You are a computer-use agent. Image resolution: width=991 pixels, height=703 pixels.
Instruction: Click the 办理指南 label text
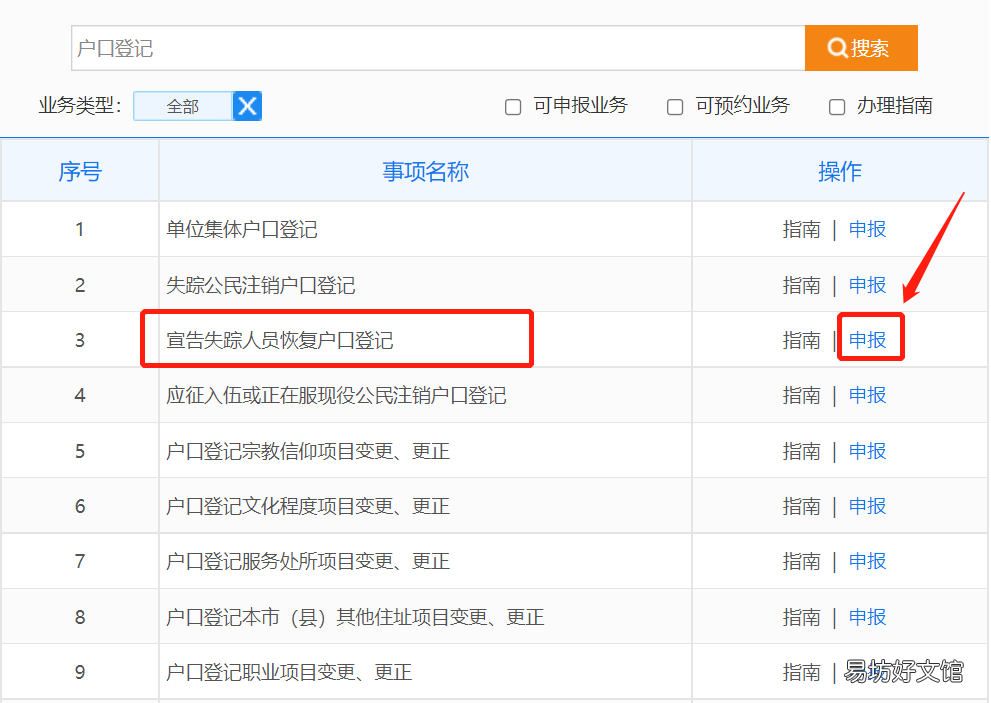(x=894, y=106)
